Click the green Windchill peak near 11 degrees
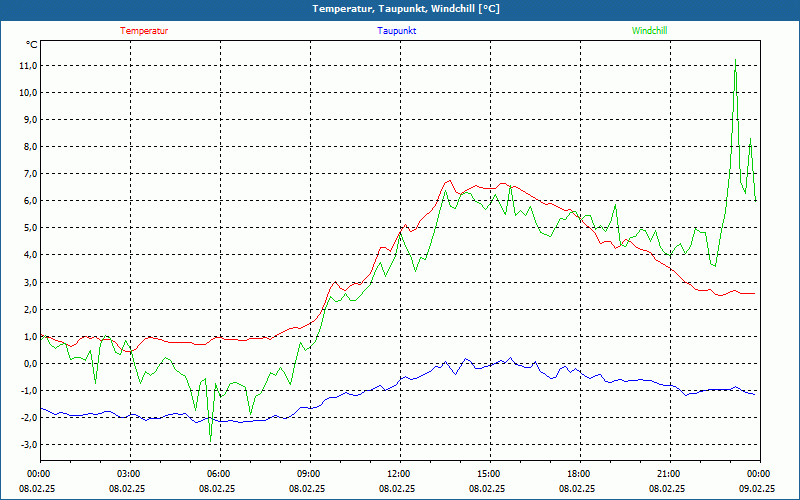800x500 pixels. (x=736, y=61)
